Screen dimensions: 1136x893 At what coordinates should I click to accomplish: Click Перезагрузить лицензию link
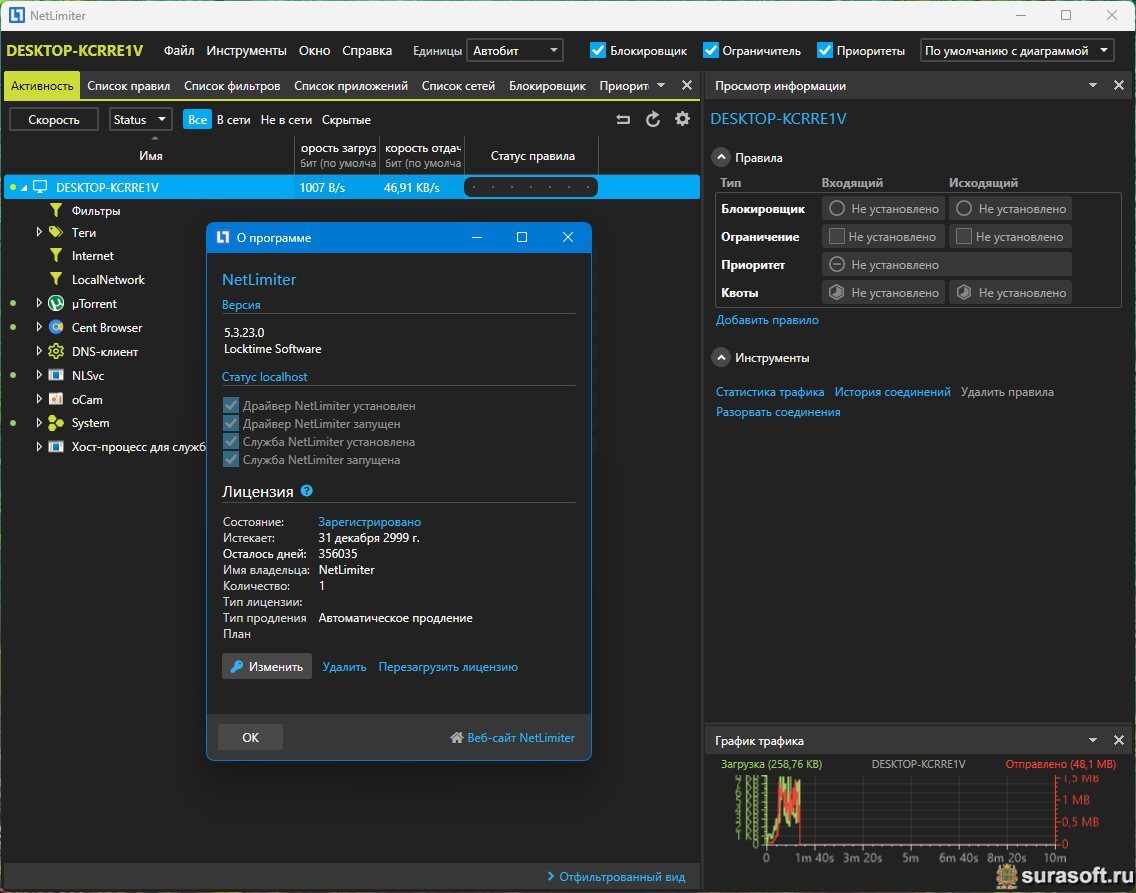(x=448, y=667)
